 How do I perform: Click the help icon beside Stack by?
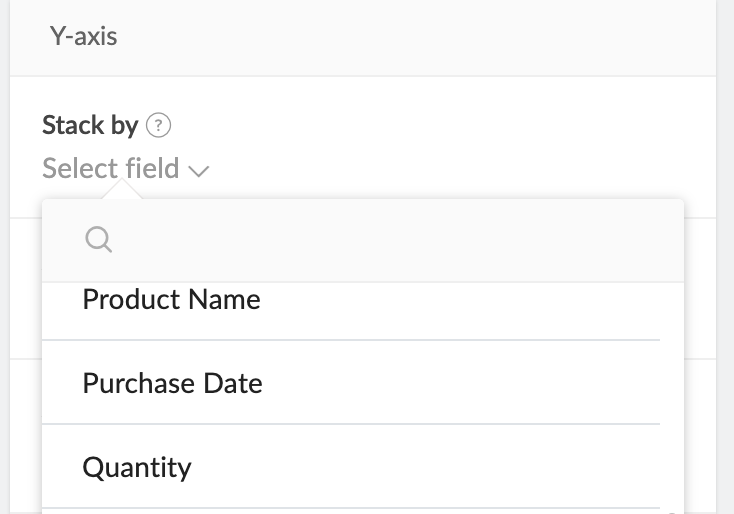(x=159, y=126)
